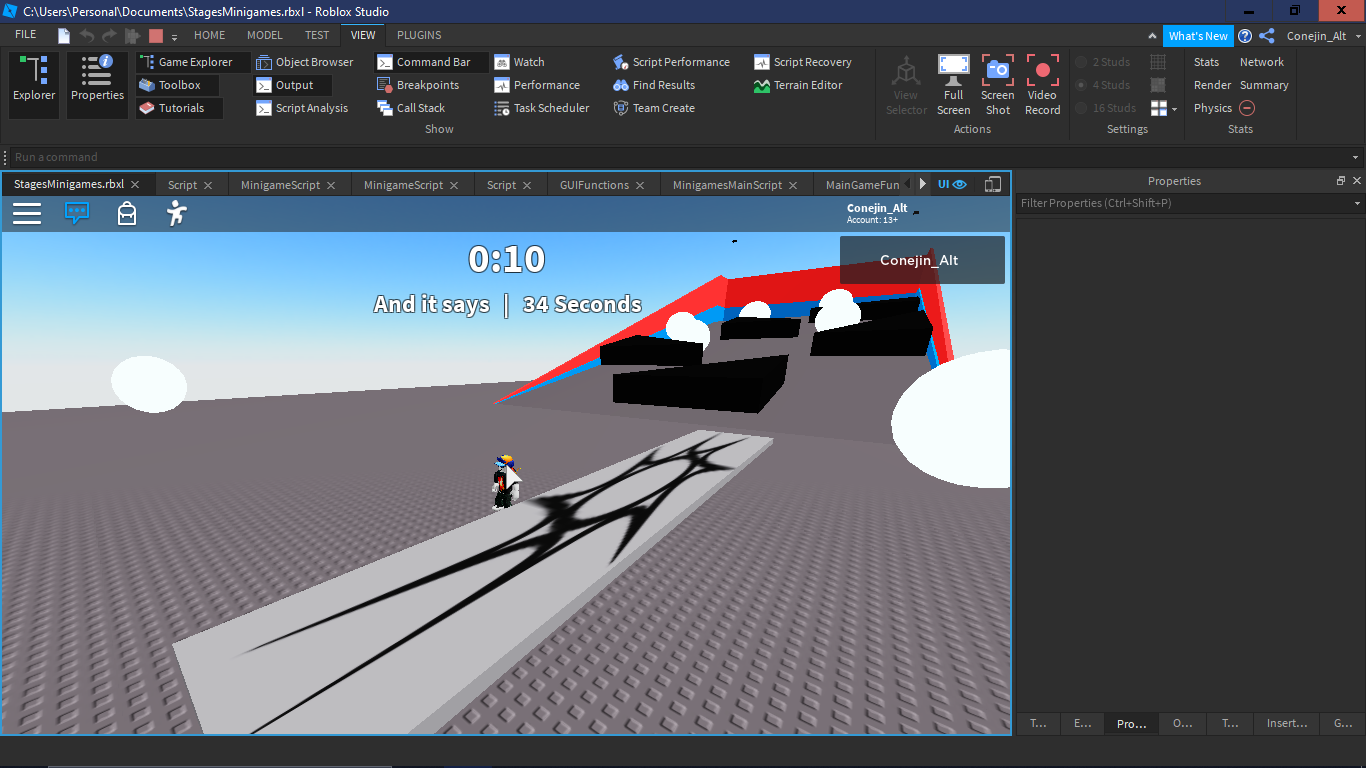Select the 2 Studs grid option
1366x768 pixels.
point(1103,62)
